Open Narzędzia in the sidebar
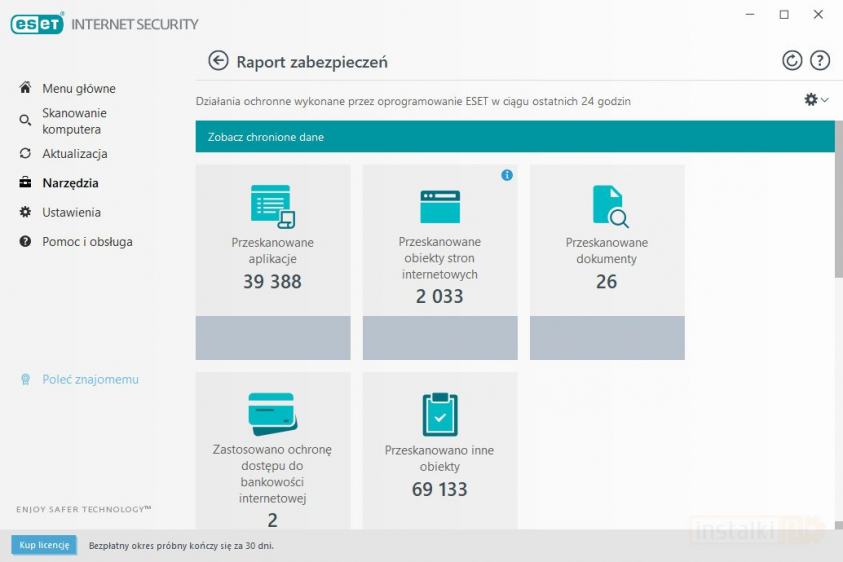Screen dimensions: 843x562 coord(70,183)
